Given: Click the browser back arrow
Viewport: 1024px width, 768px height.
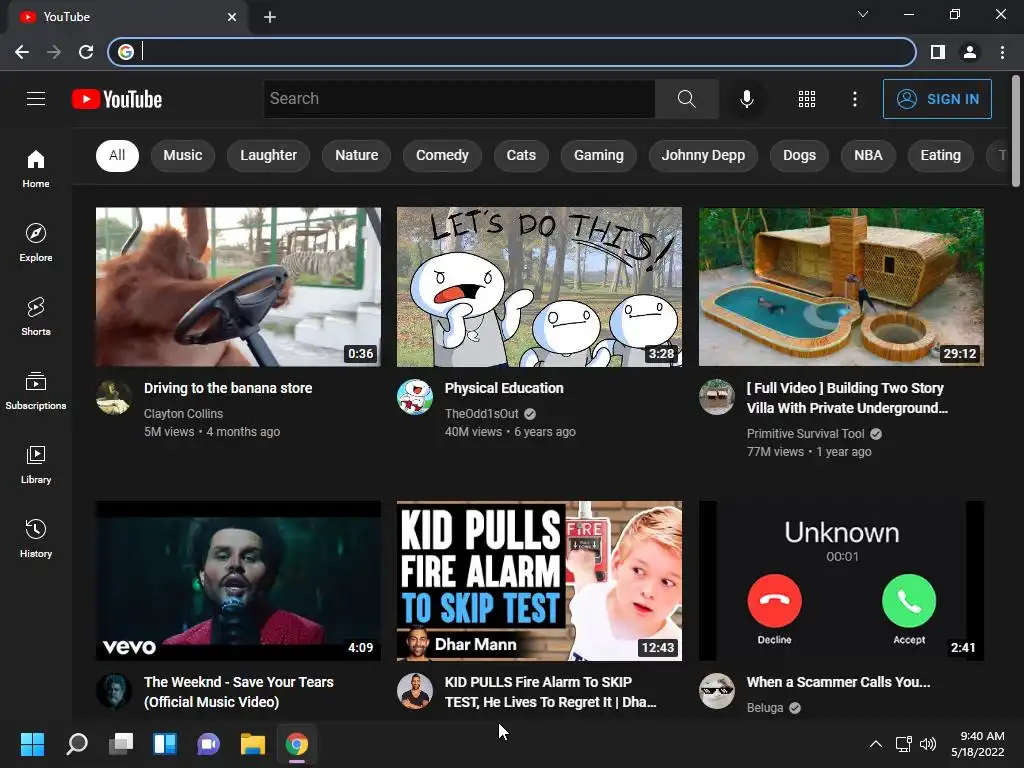Looking at the screenshot, I should click(x=22, y=52).
